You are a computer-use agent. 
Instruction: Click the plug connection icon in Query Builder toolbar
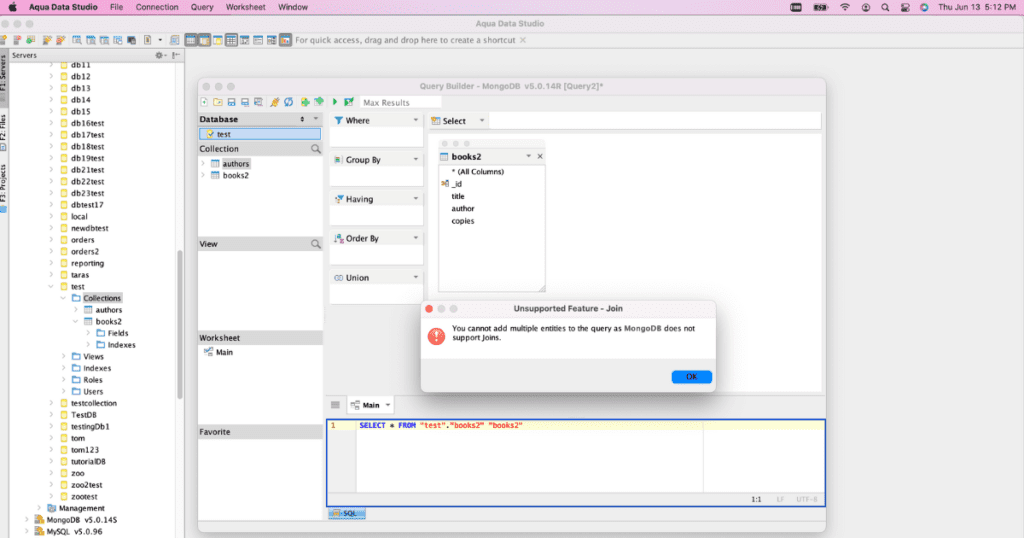275,103
